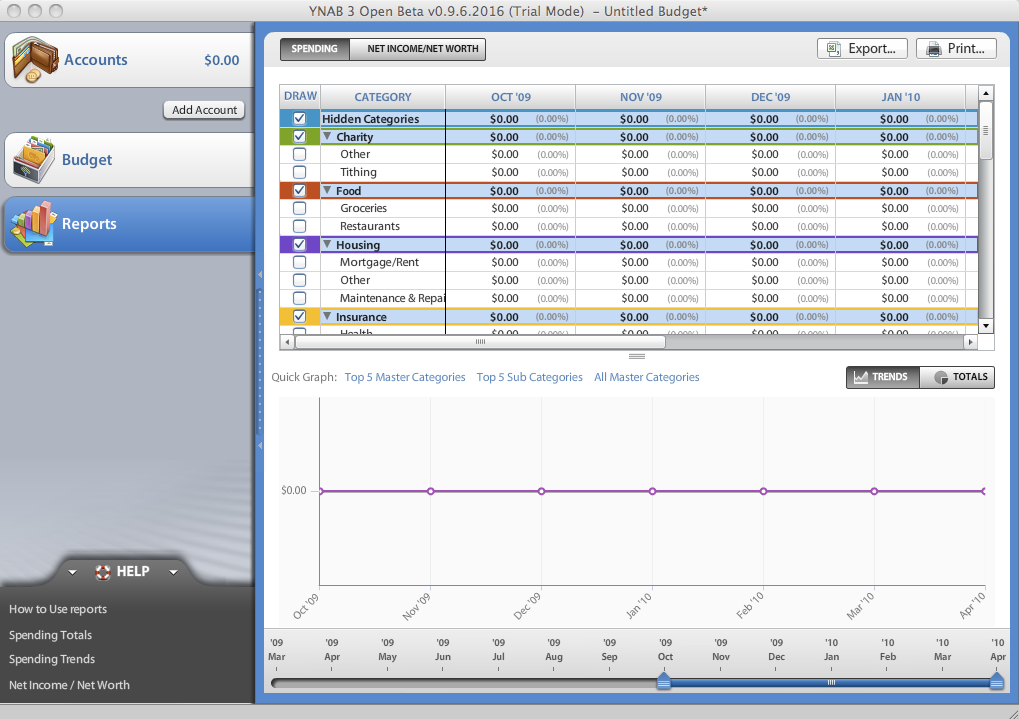Check the Groceries draw checkbox
Viewport: 1019px width, 719px height.
click(x=300, y=208)
